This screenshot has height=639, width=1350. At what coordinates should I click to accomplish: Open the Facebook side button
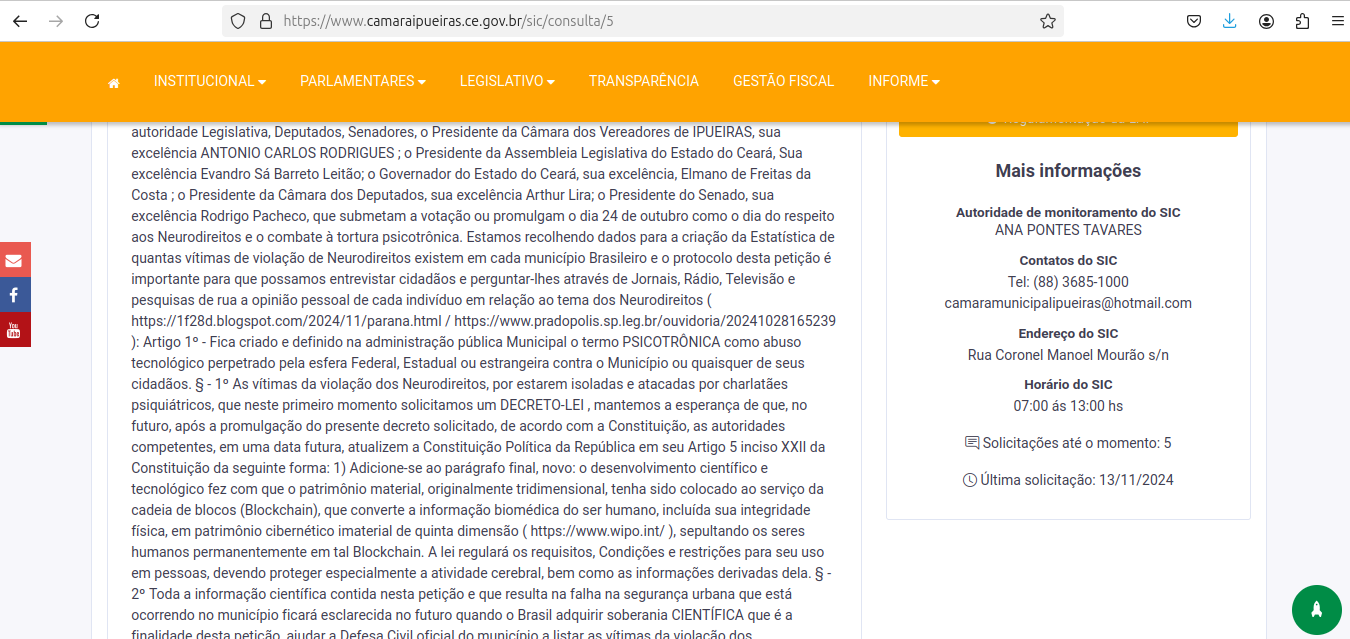[x=14, y=295]
